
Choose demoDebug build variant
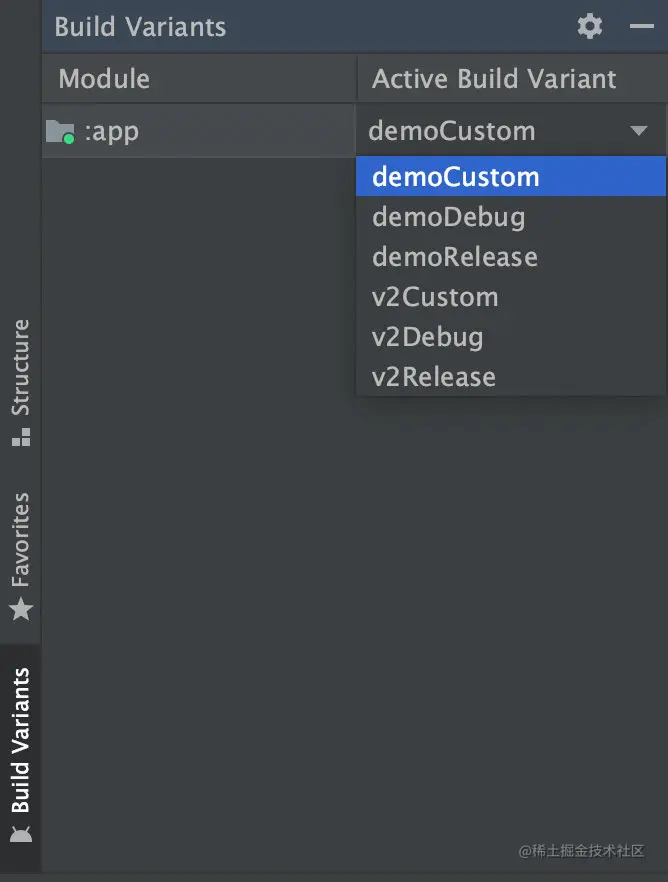tap(449, 217)
